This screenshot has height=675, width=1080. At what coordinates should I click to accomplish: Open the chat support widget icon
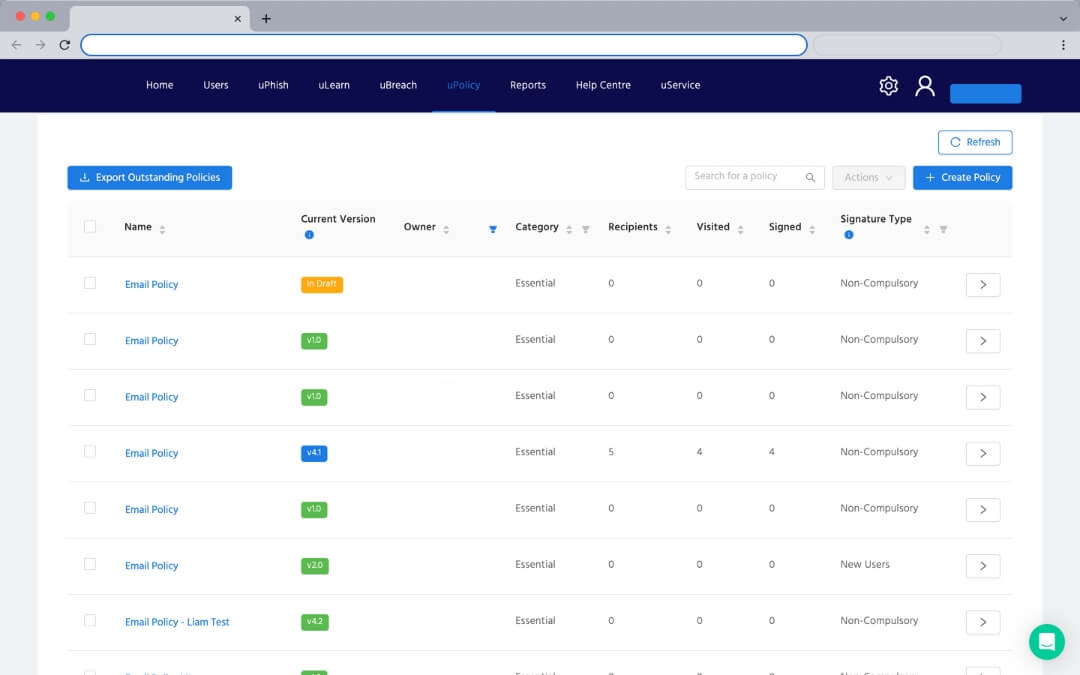[x=1047, y=642]
